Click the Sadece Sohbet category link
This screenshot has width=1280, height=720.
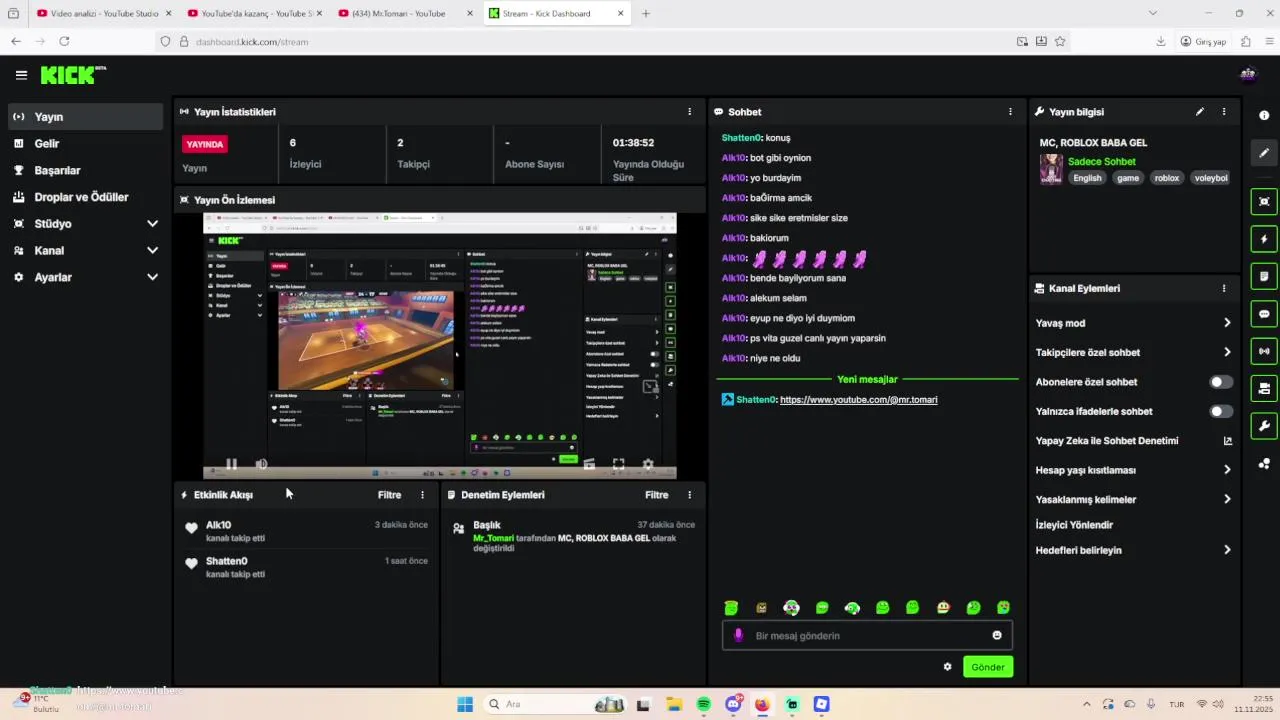tap(1101, 162)
